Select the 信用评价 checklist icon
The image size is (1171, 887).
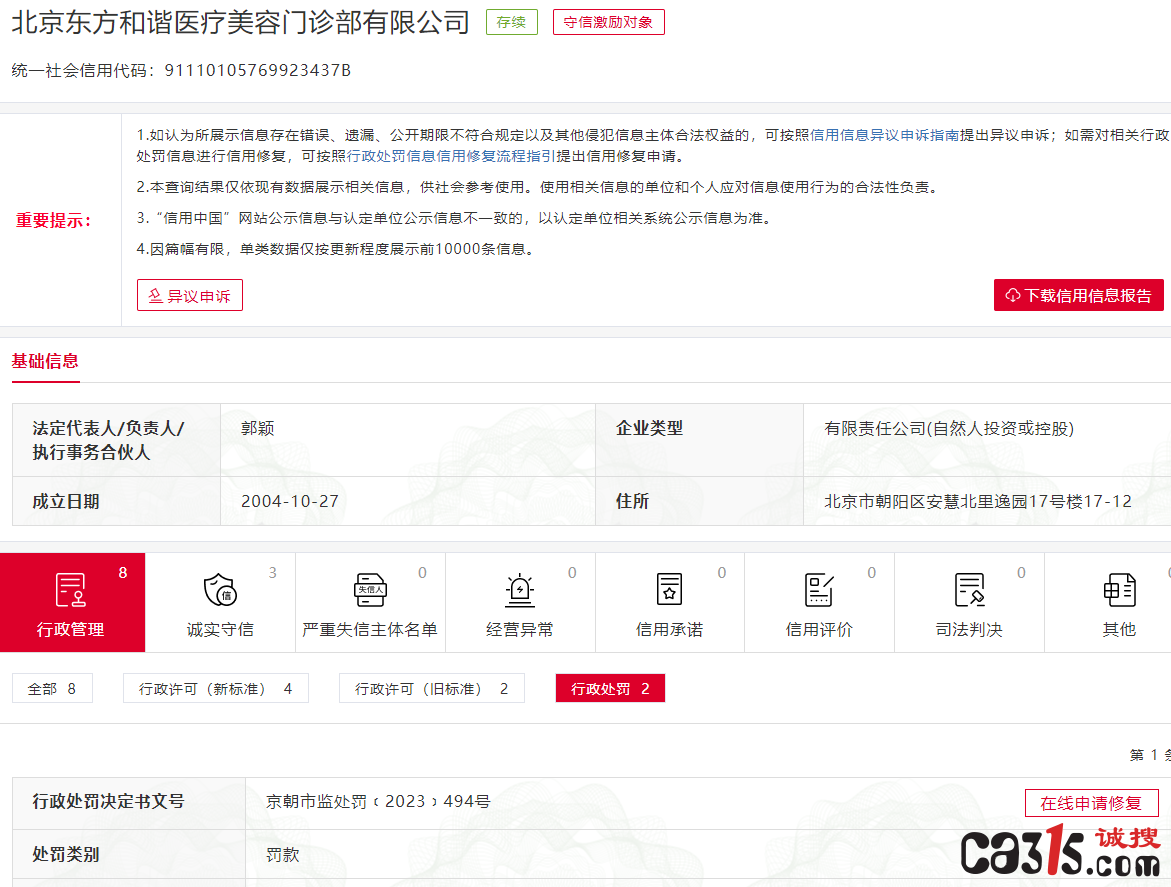click(x=819, y=590)
